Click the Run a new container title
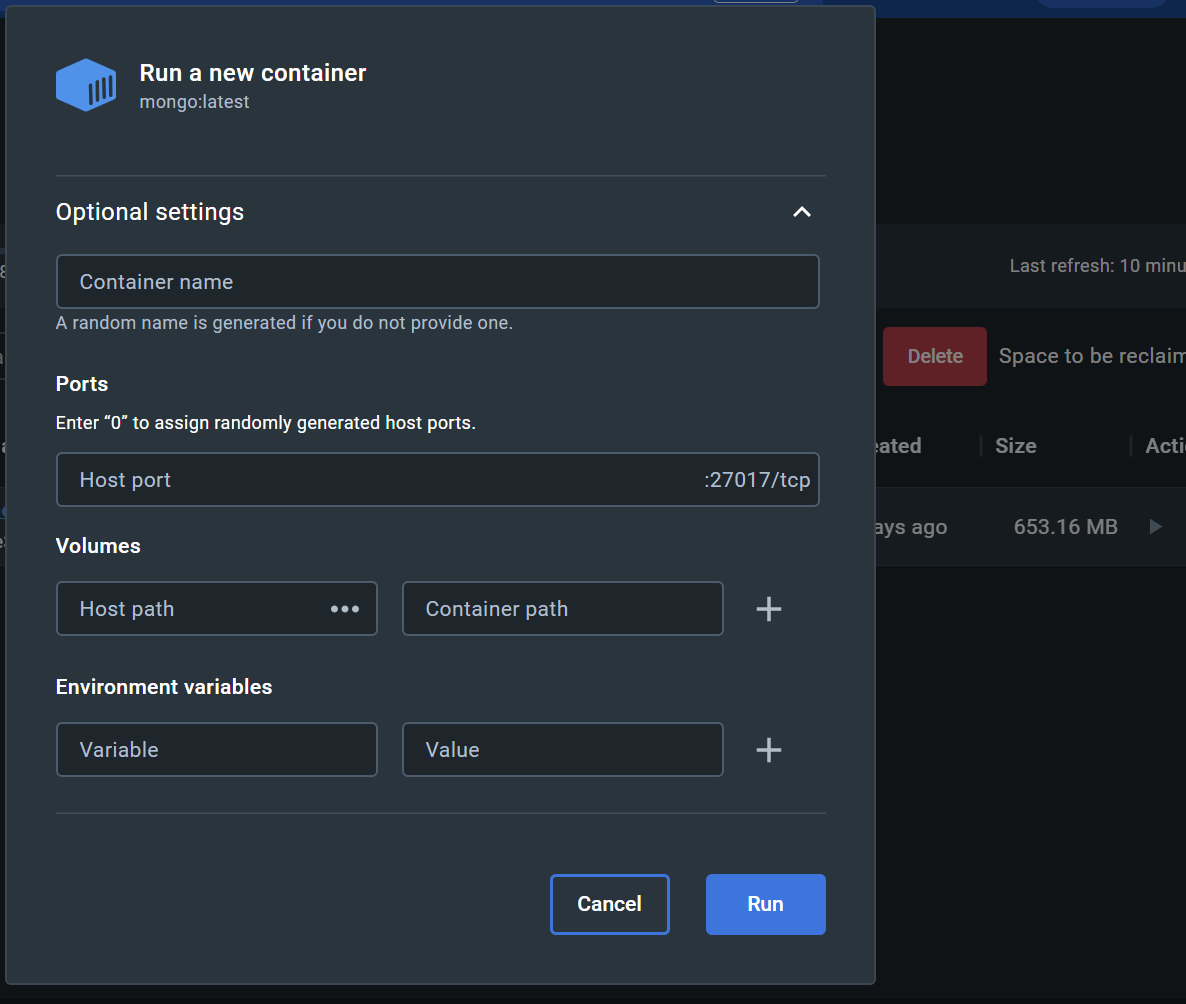This screenshot has height=1004, width=1186. (253, 73)
